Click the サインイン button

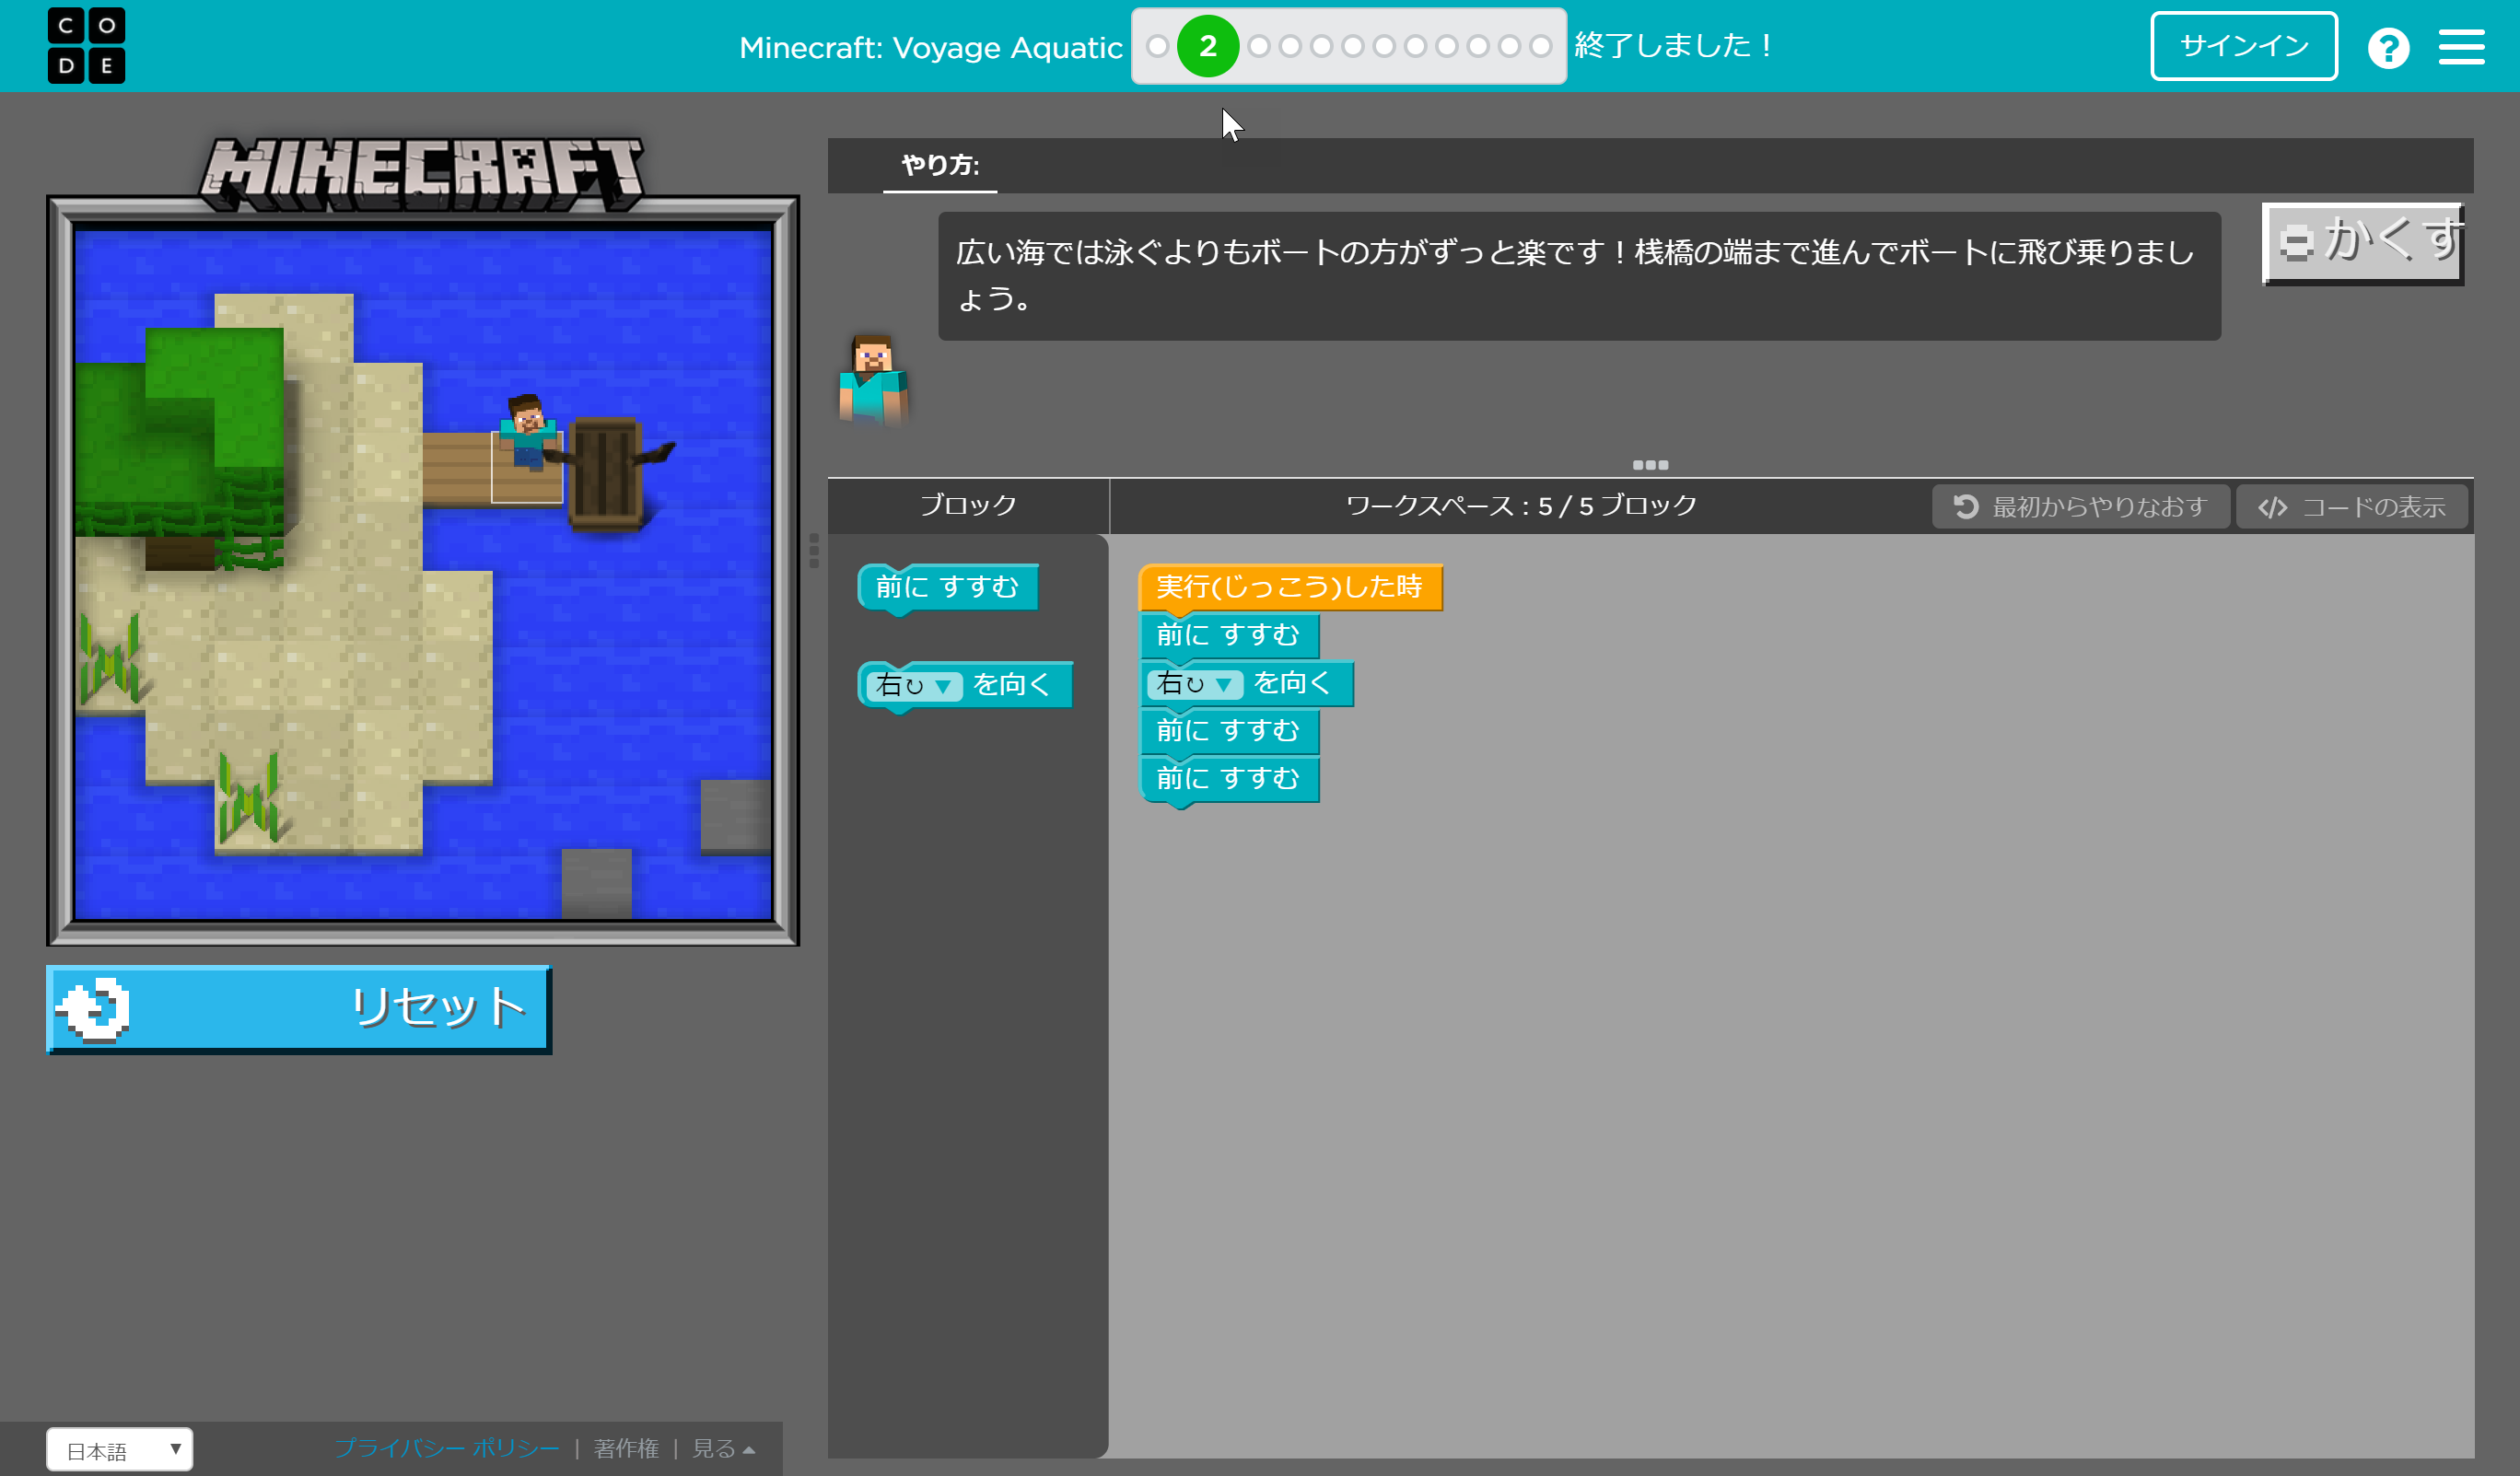point(2243,45)
